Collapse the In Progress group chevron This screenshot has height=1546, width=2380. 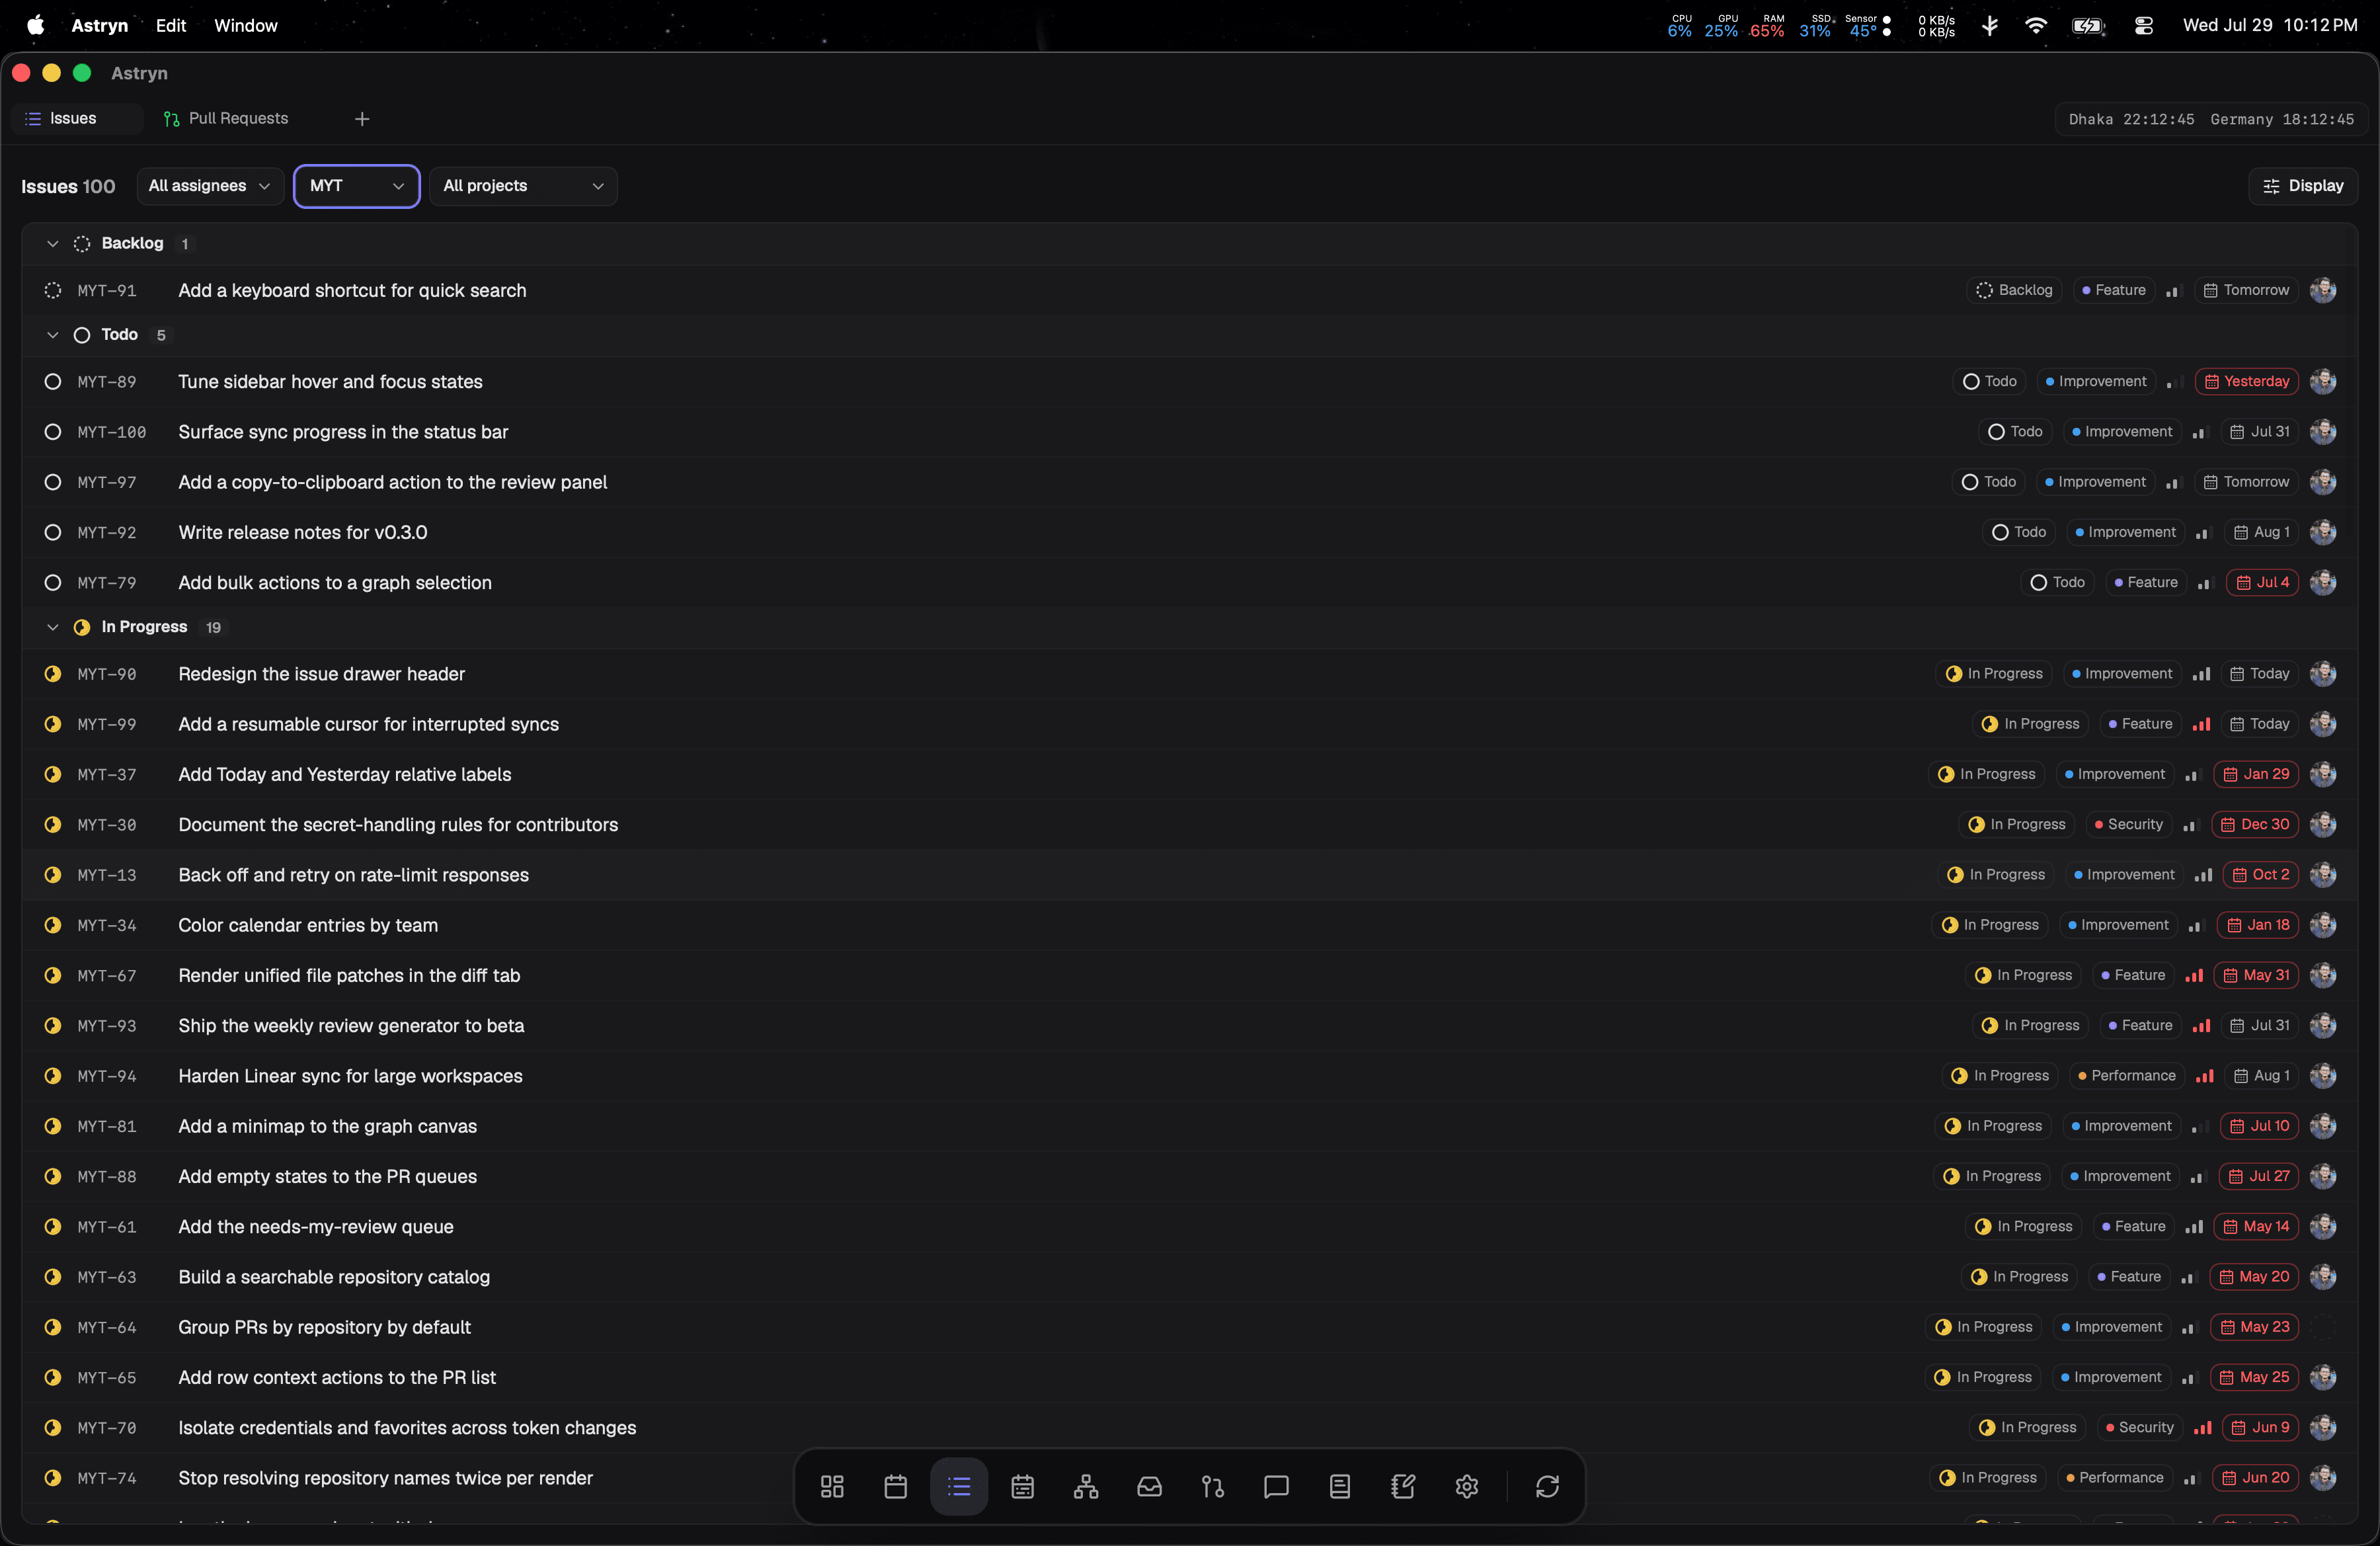click(53, 627)
